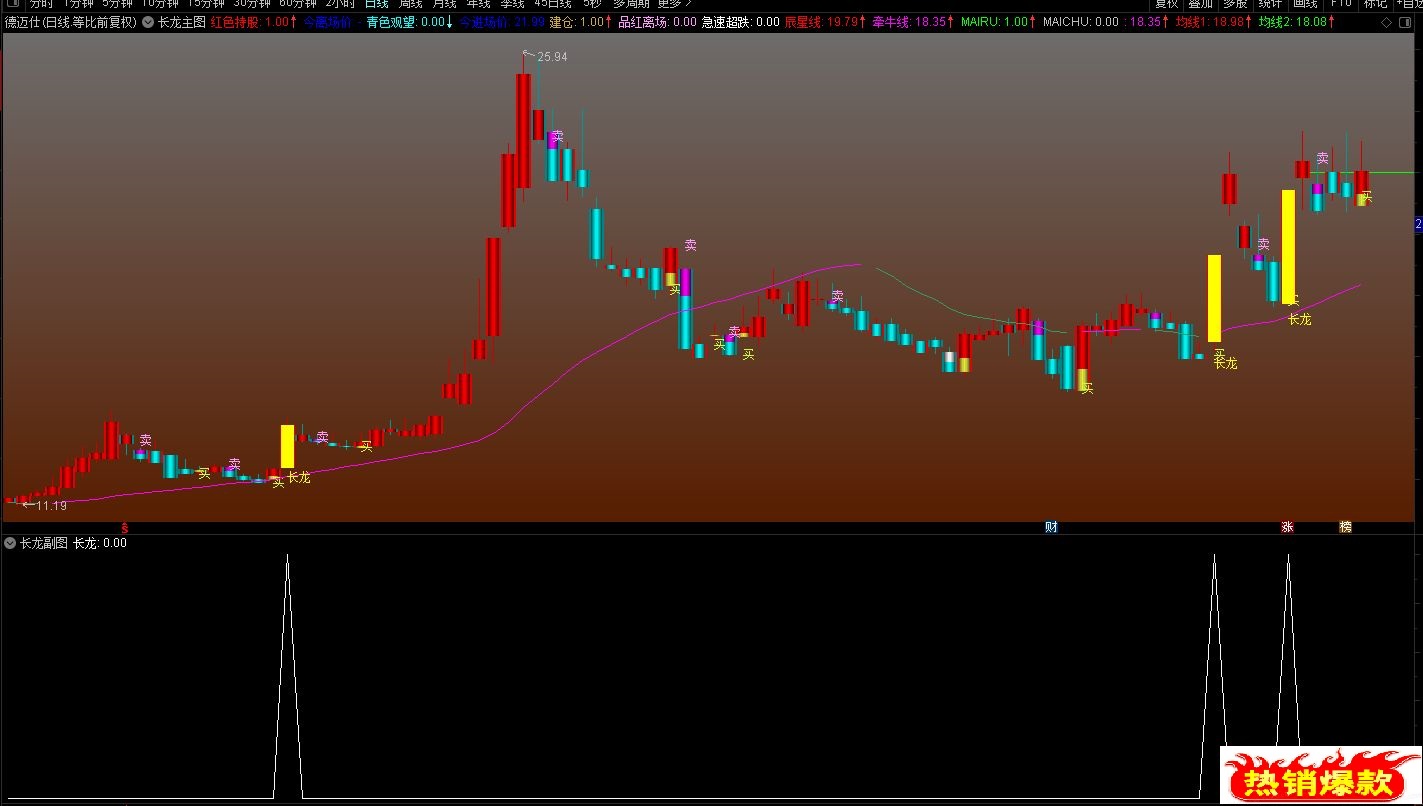Click the diamond icon on the indicator bar
The height and width of the screenshot is (806, 1423).
click(1387, 22)
